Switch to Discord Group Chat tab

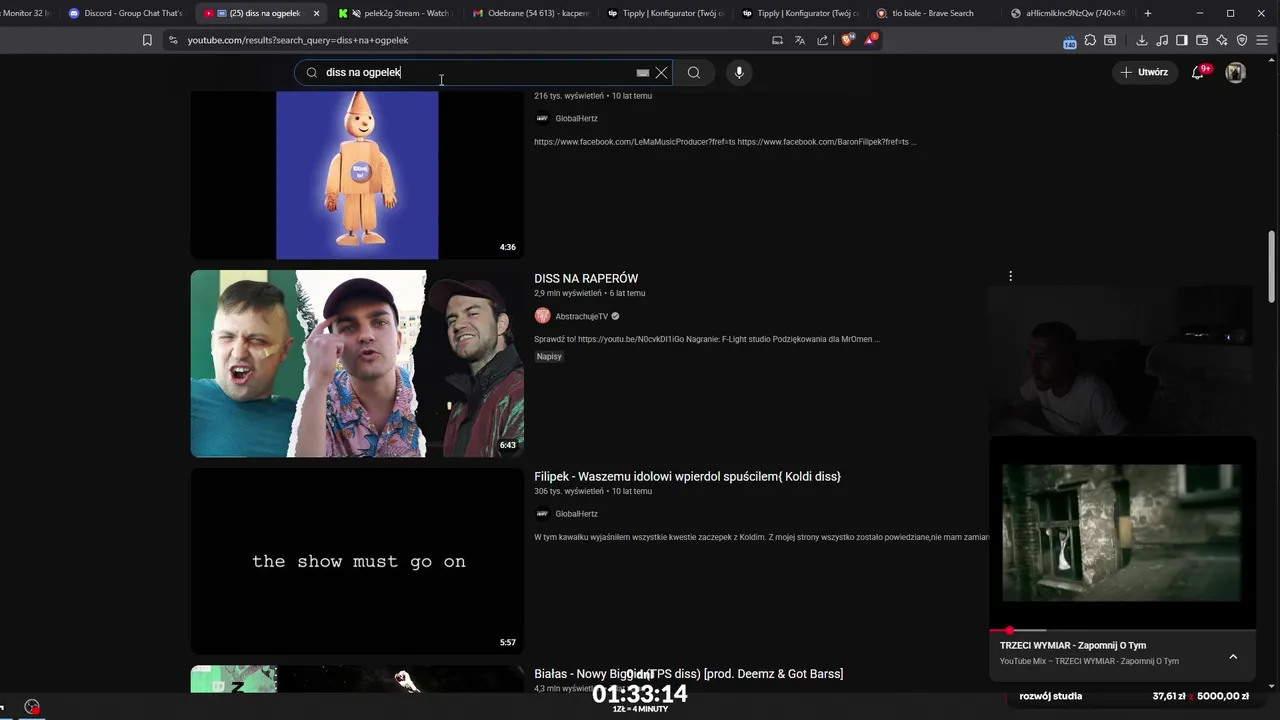tap(126, 13)
